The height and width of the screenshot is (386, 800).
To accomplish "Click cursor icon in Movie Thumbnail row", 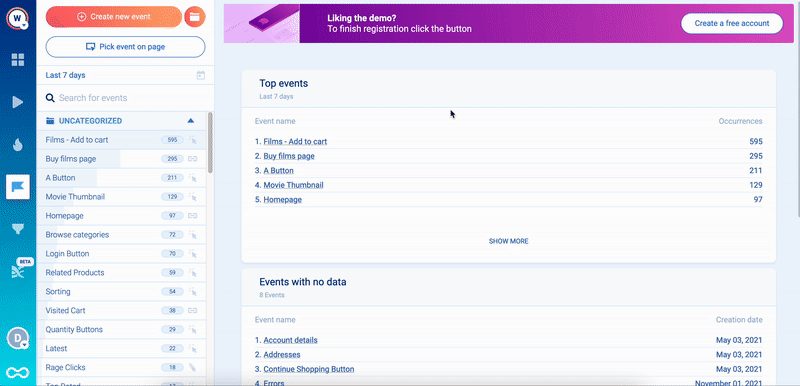I will coord(192,197).
